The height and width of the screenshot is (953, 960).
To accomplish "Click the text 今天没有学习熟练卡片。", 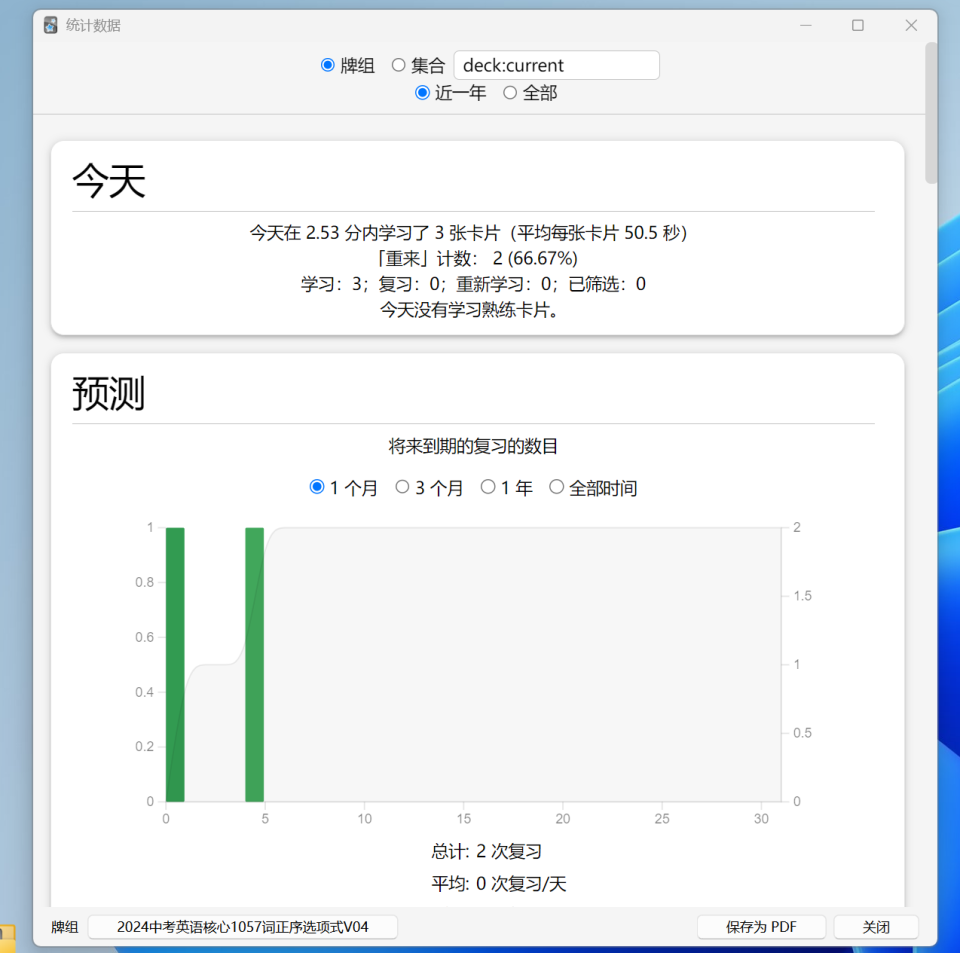I will point(470,310).
